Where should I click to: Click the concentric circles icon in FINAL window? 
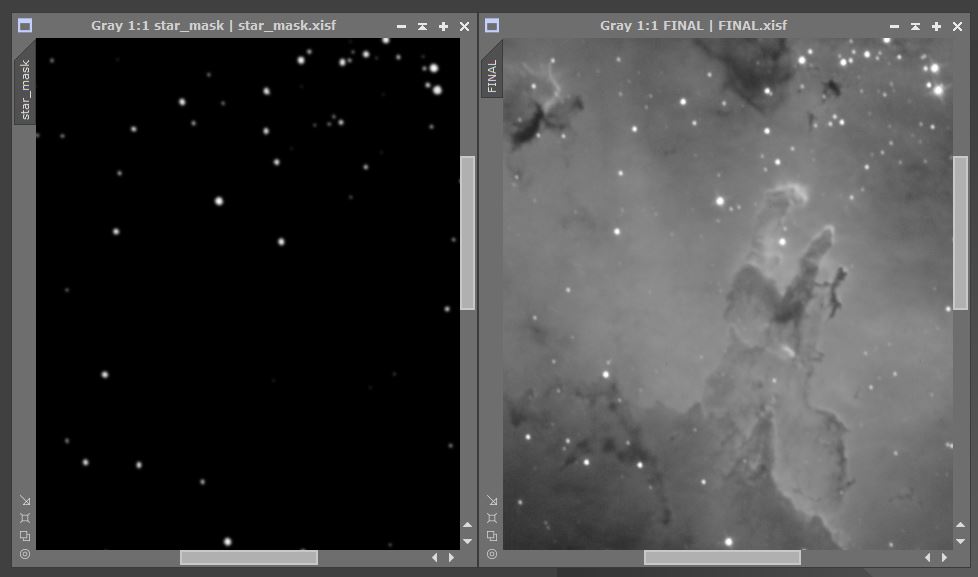point(492,554)
